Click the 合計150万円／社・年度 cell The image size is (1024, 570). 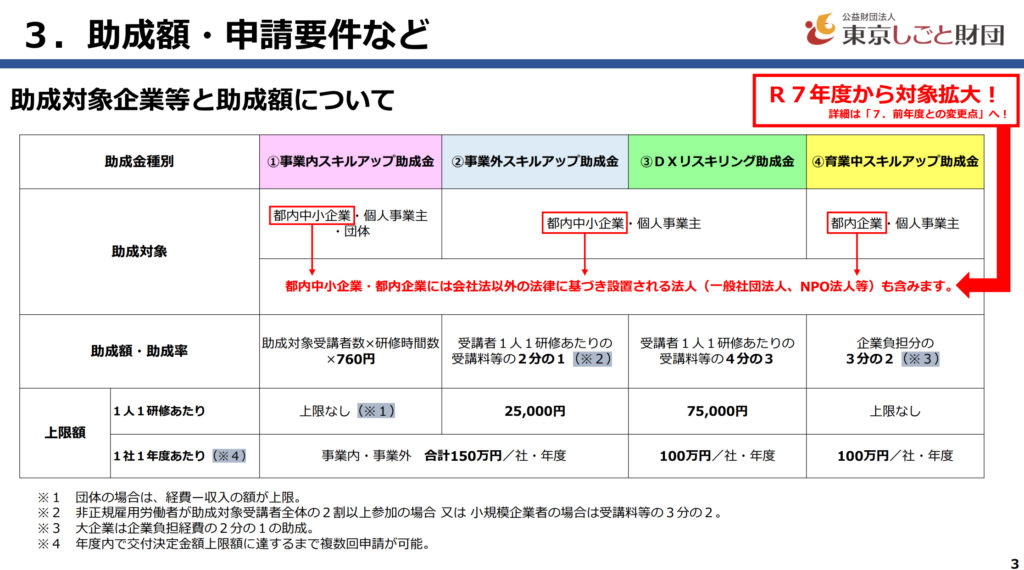point(495,456)
